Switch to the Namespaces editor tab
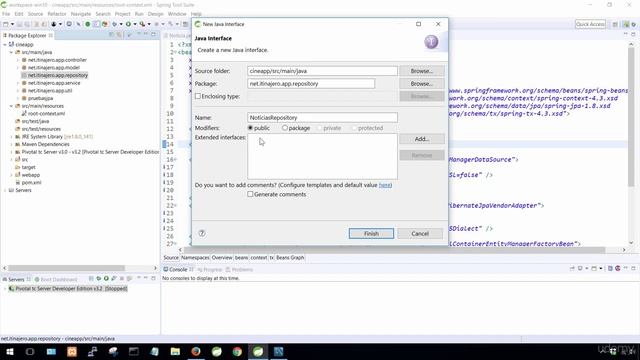Screen dimensions: 640x360 coord(195,258)
